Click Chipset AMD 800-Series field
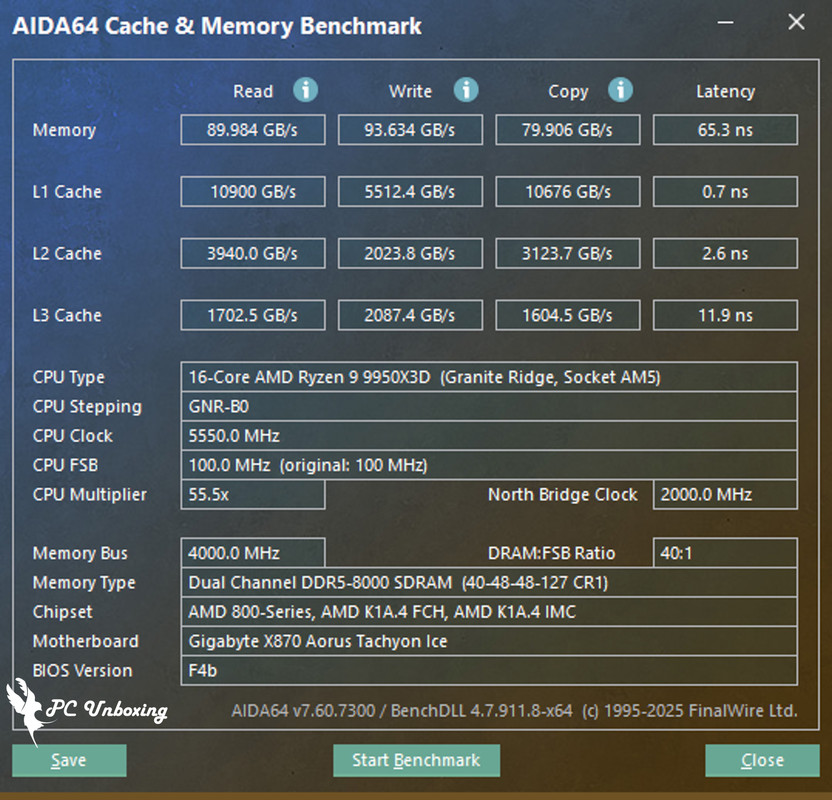Viewport: 832px width, 800px height. pos(489,612)
